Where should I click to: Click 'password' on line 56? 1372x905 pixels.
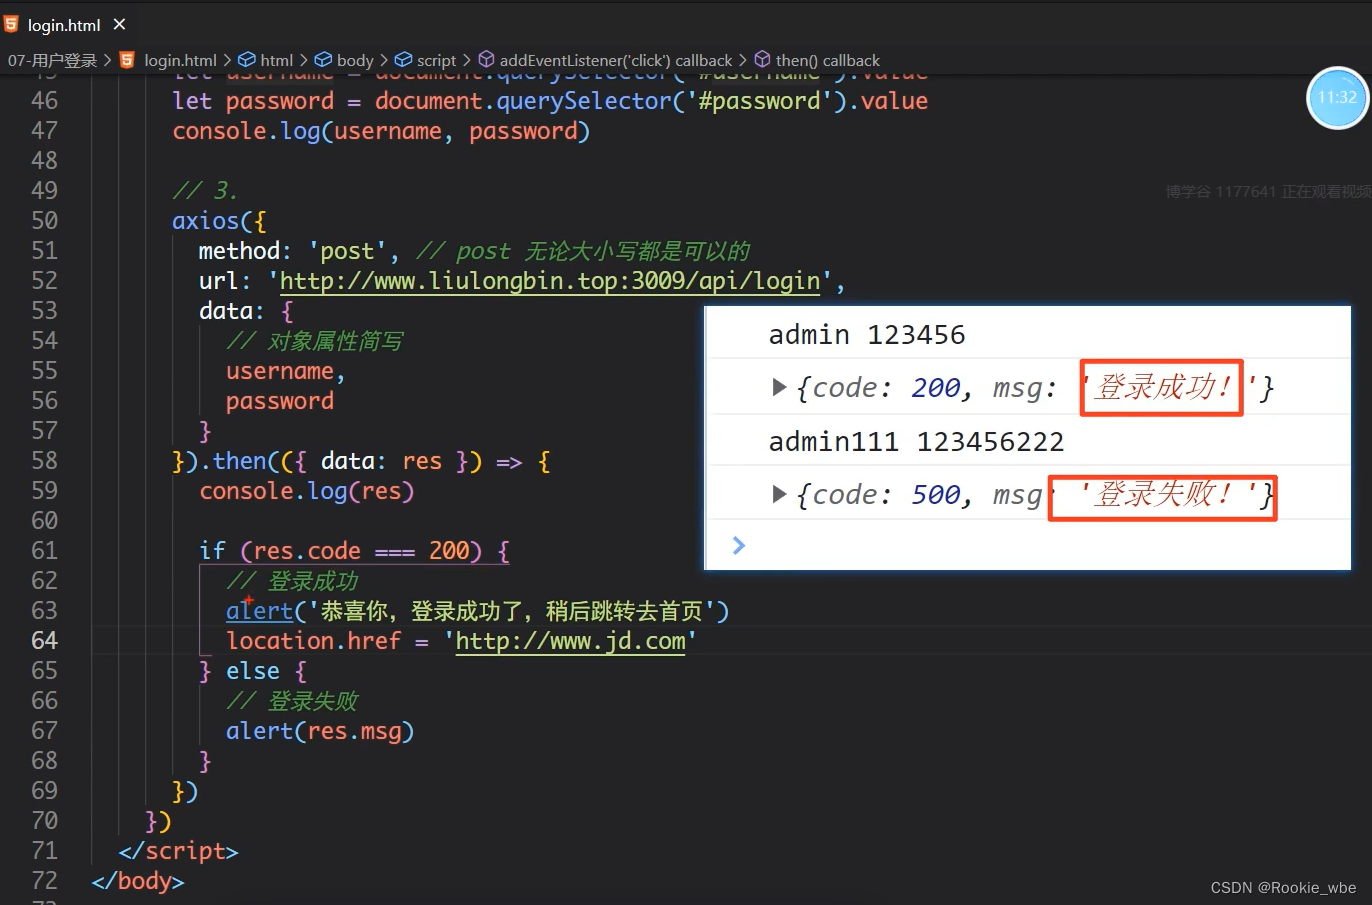(280, 401)
